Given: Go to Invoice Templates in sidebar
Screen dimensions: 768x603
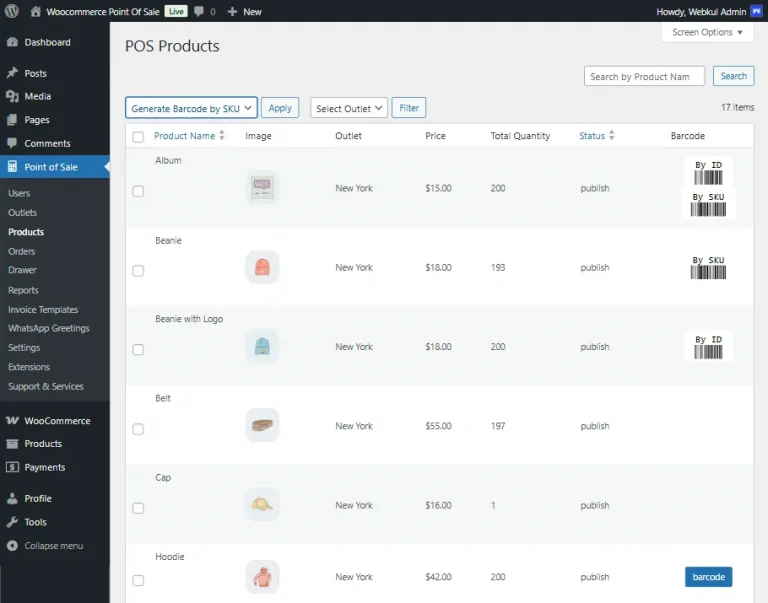Looking at the screenshot, I should pos(43,310).
